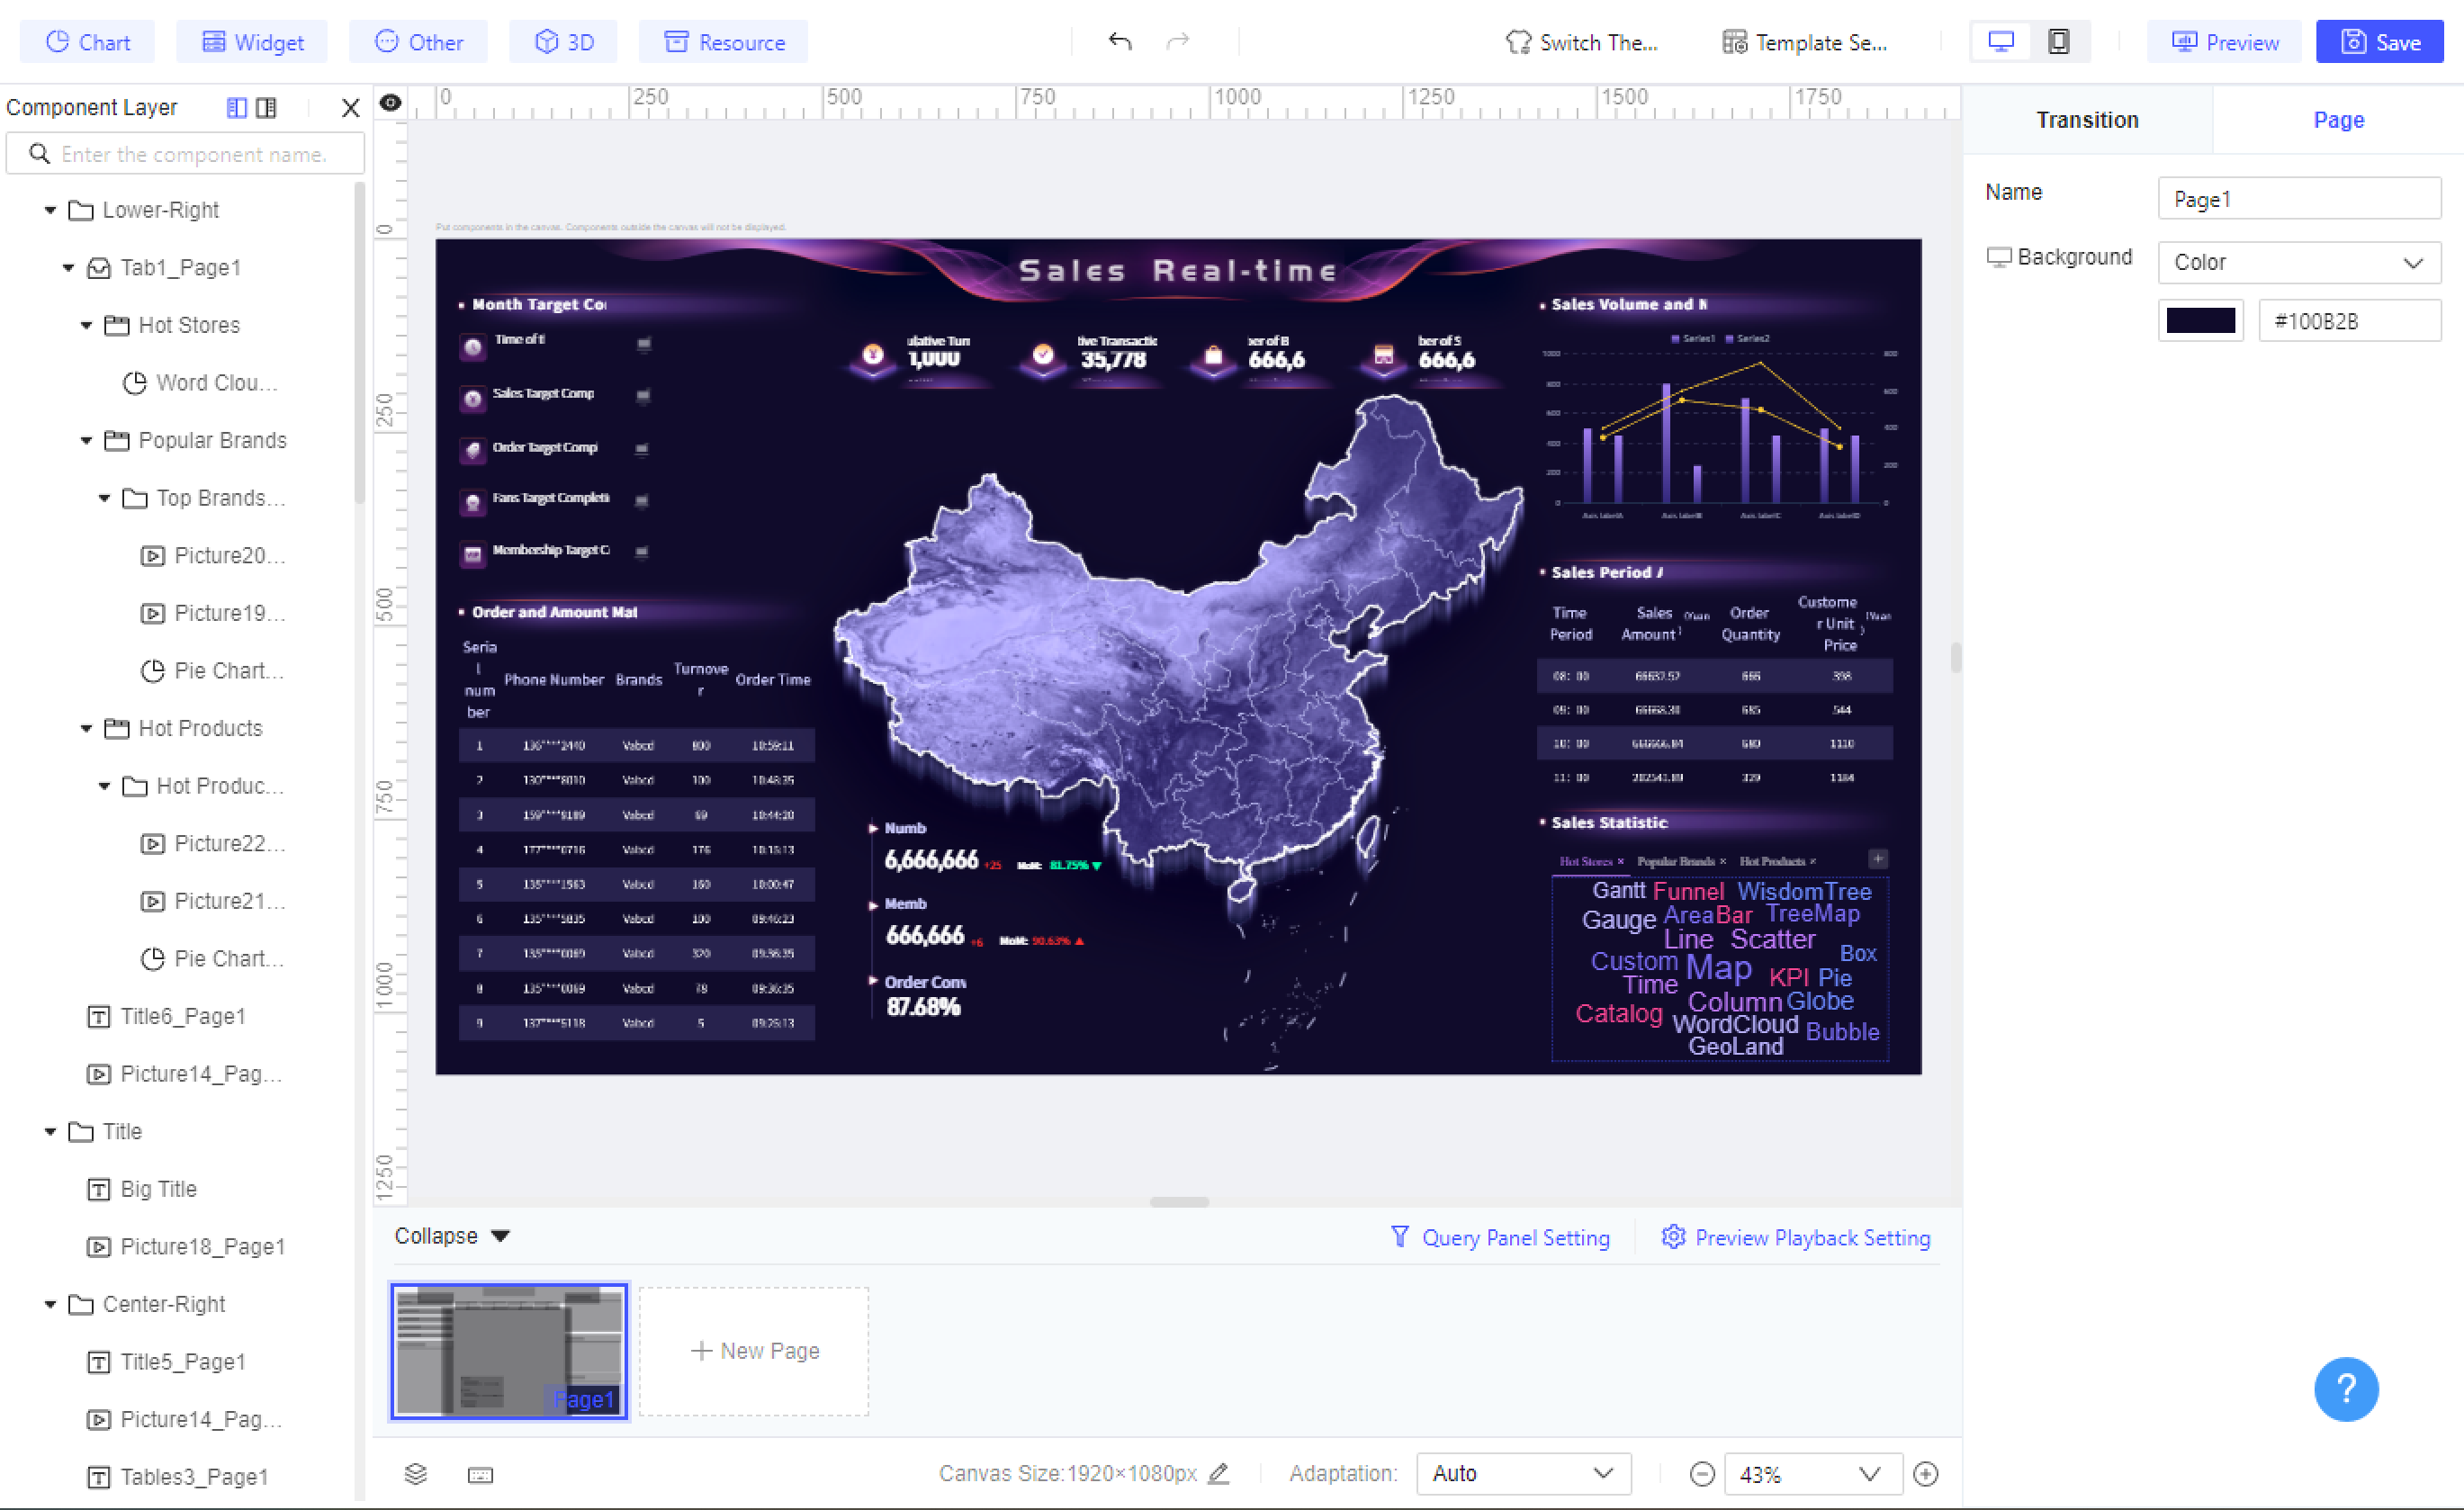Click the dark background color swatch
2464x1510 pixels.
[2200, 321]
